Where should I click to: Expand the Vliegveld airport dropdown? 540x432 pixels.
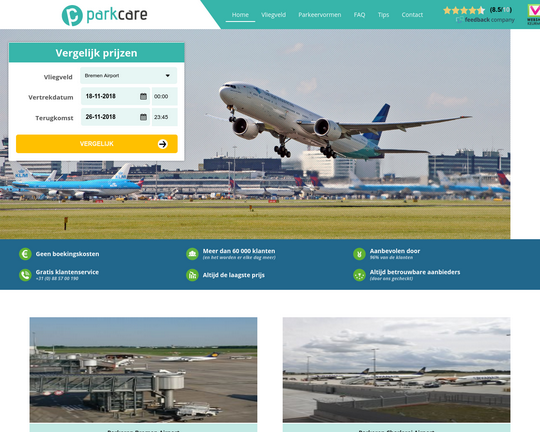coord(128,75)
